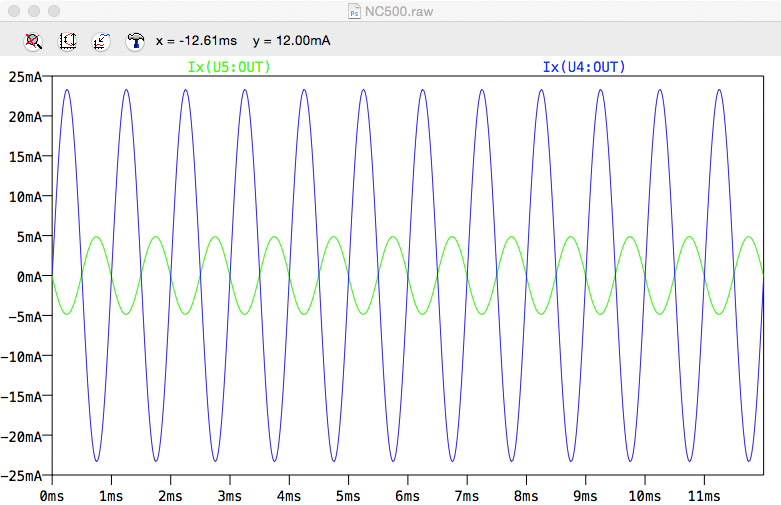781x505 pixels.
Task: Click the -20mA vertical axis label
Action: pos(21,436)
